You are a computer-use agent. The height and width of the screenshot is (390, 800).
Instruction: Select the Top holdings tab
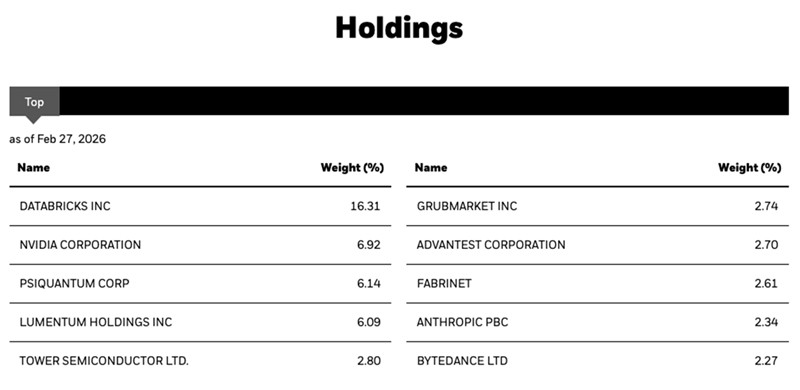pyautogui.click(x=34, y=102)
